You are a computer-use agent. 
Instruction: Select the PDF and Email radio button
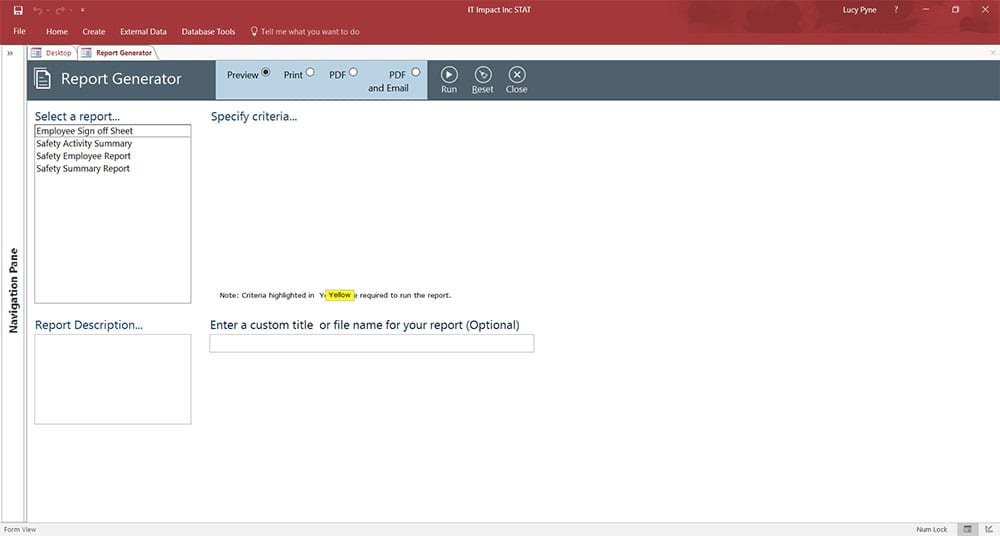tap(416, 72)
